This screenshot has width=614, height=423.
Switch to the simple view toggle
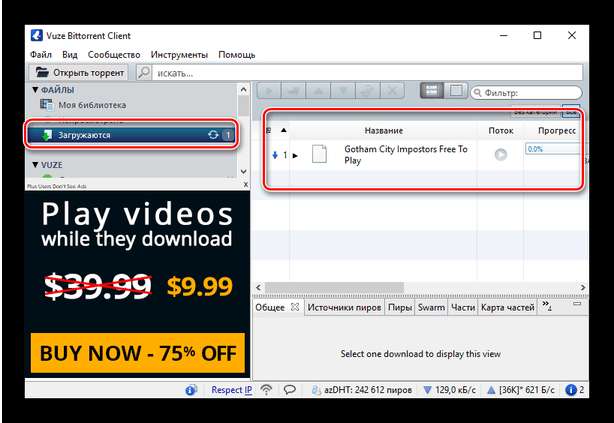tap(456, 92)
